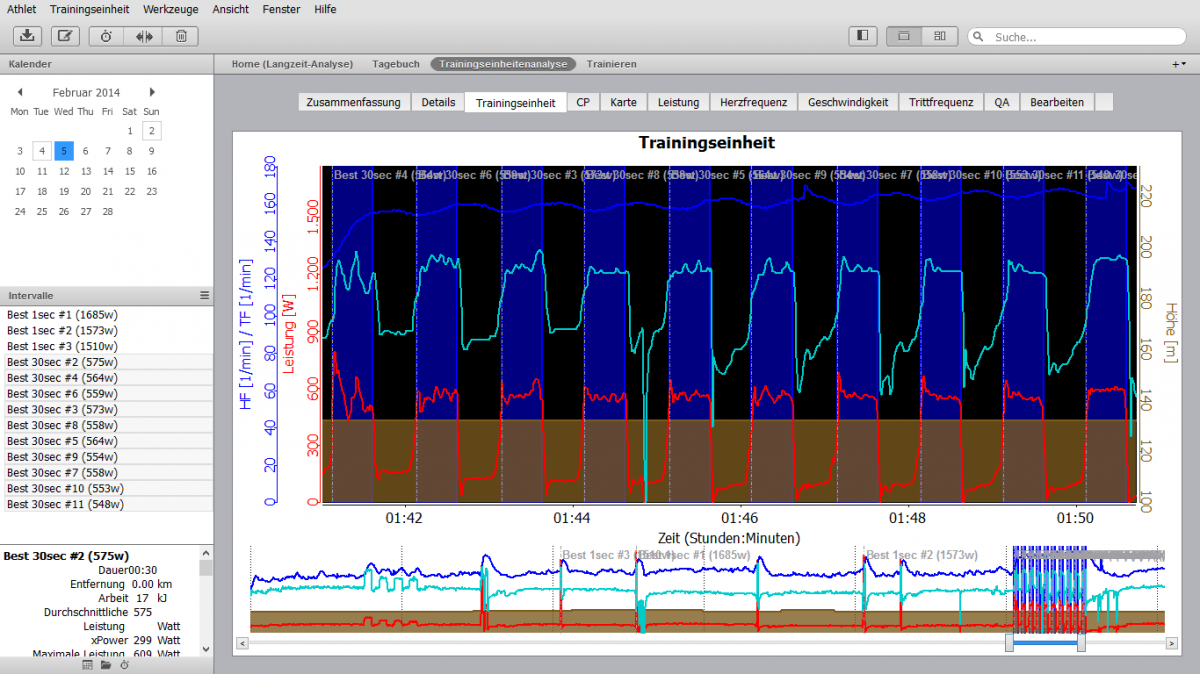Open the Intervalle panel menu

tap(204, 296)
